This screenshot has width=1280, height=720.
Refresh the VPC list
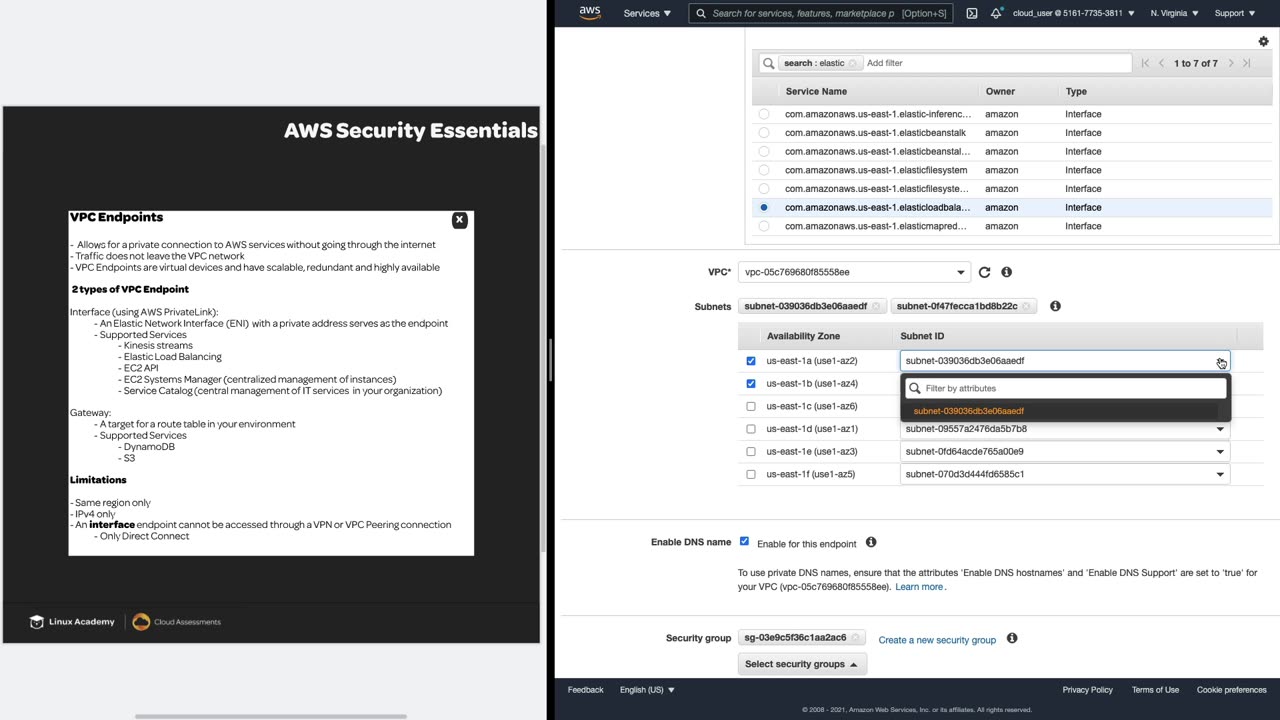[984, 272]
